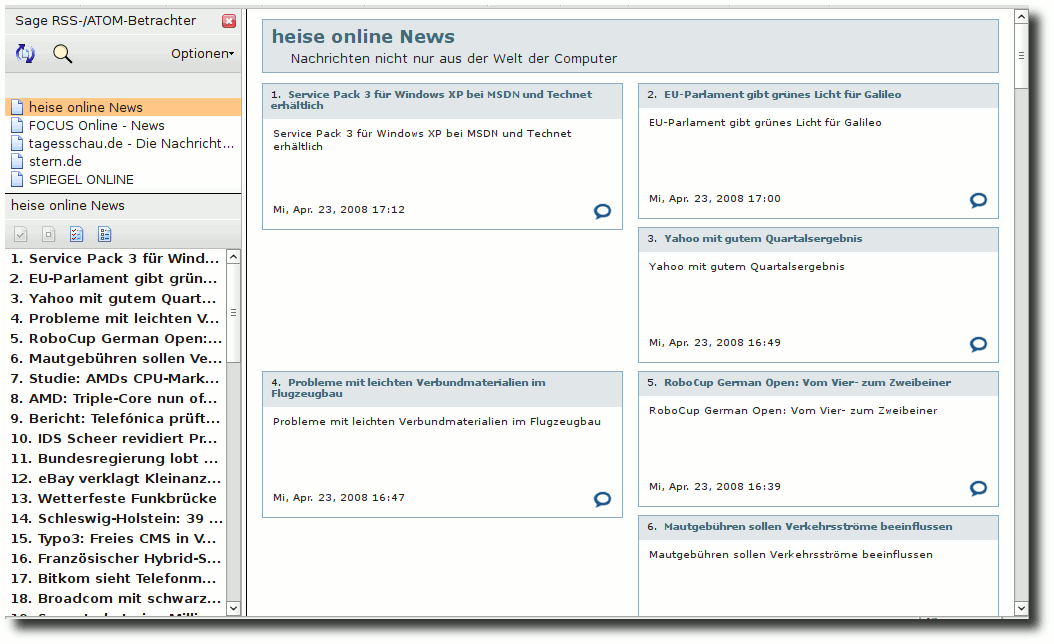Open article title 'EU-Parlament gibt grünes Licht für Galileo'
This screenshot has width=1054, height=644.
pos(782,94)
